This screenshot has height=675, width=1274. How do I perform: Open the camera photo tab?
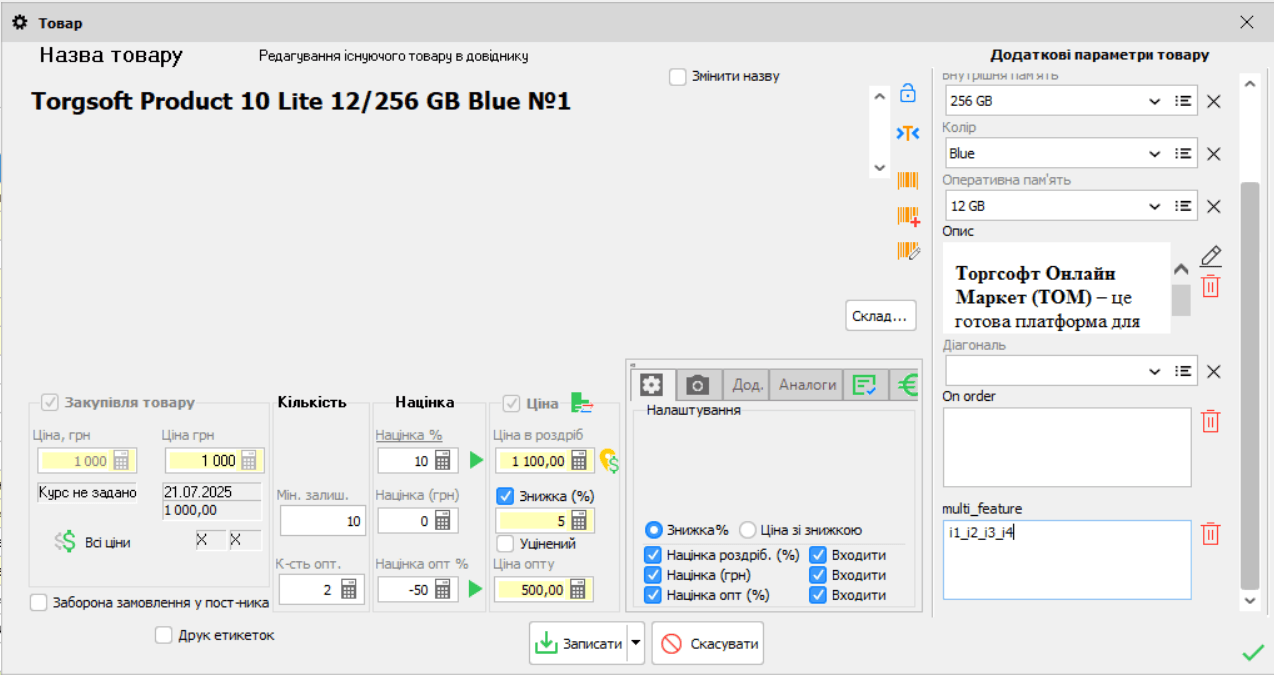(x=698, y=385)
